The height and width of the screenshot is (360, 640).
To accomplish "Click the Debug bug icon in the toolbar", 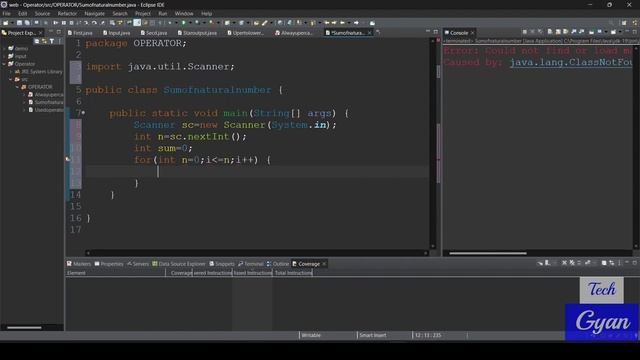I will click(170, 23).
